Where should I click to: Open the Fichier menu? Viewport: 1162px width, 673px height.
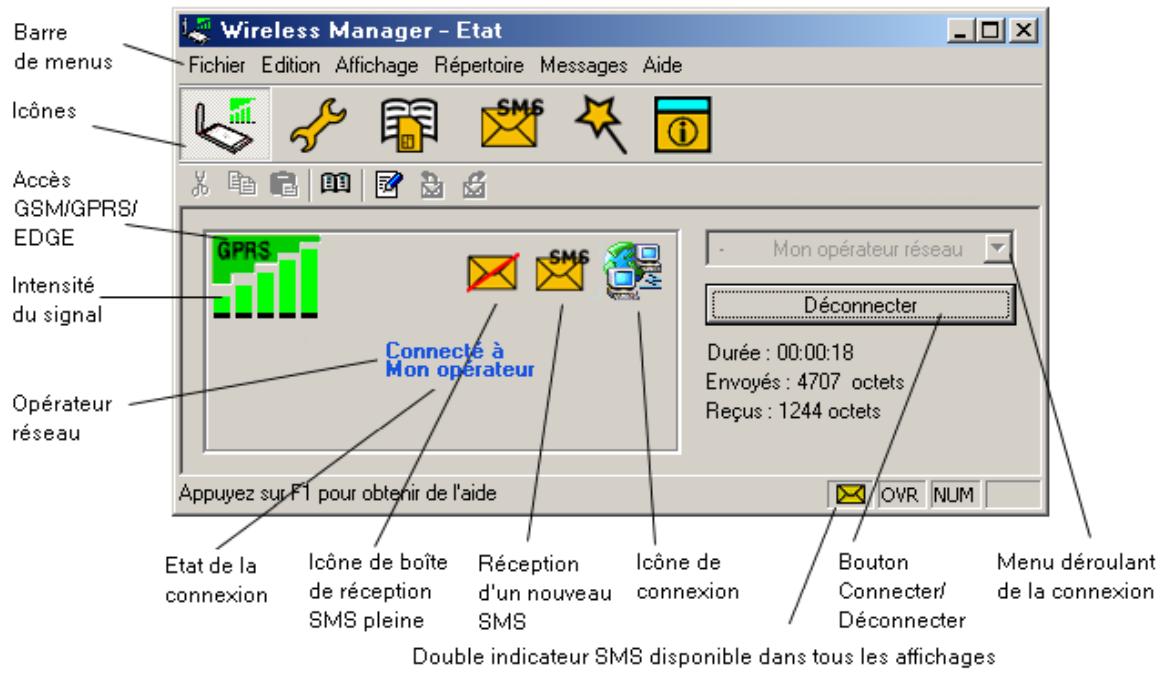[x=216, y=65]
